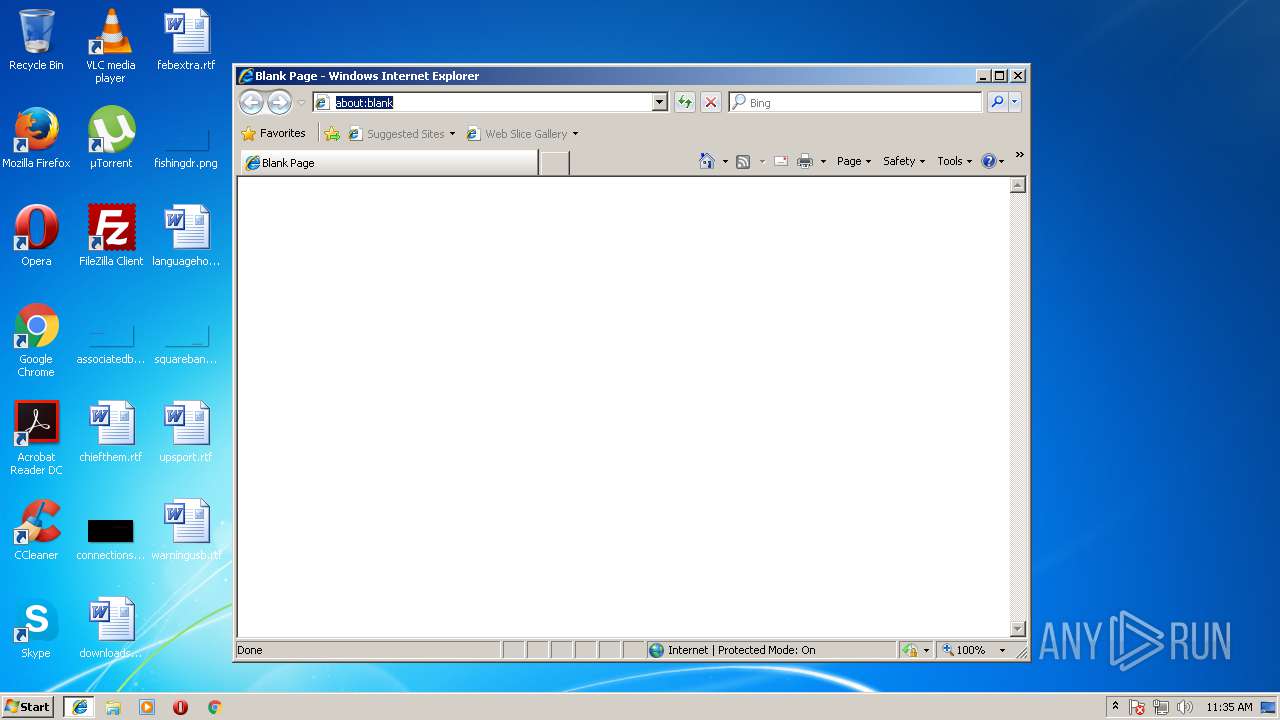Click the Show desktop button
1280x720 pixels.
pyautogui.click(x=1269, y=707)
